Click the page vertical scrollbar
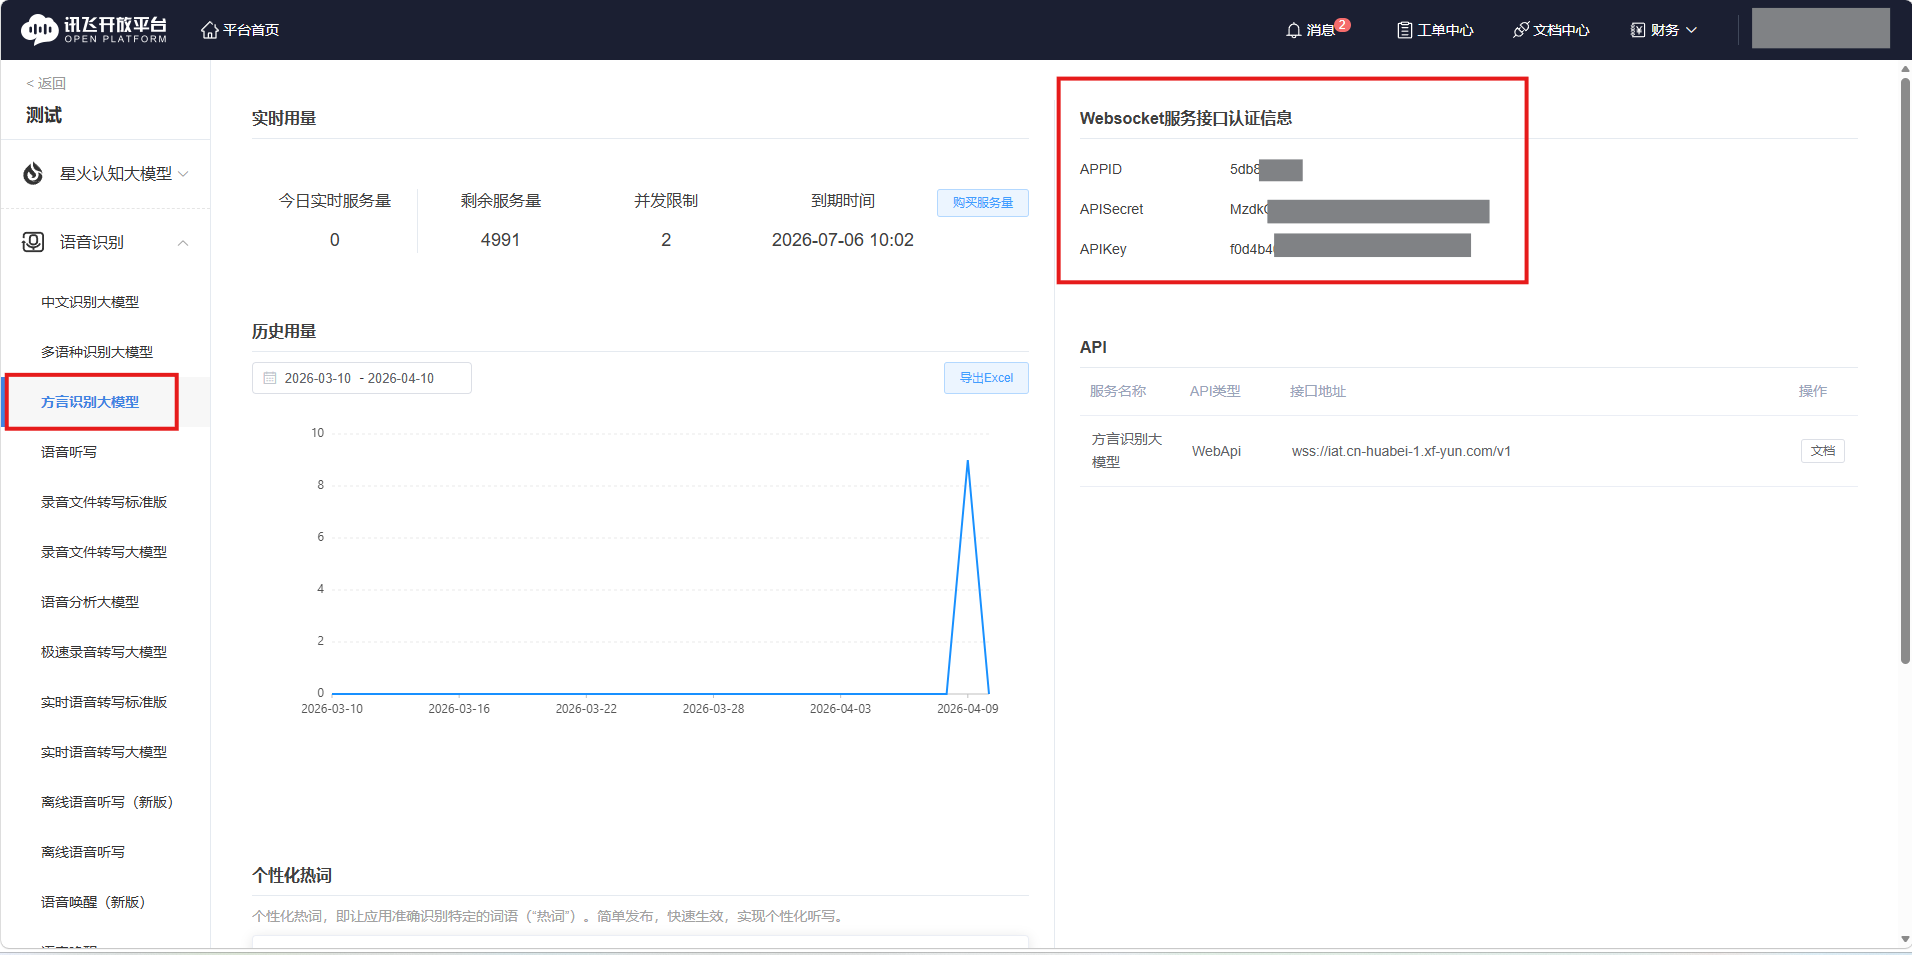The width and height of the screenshot is (1912, 955). click(x=1905, y=370)
